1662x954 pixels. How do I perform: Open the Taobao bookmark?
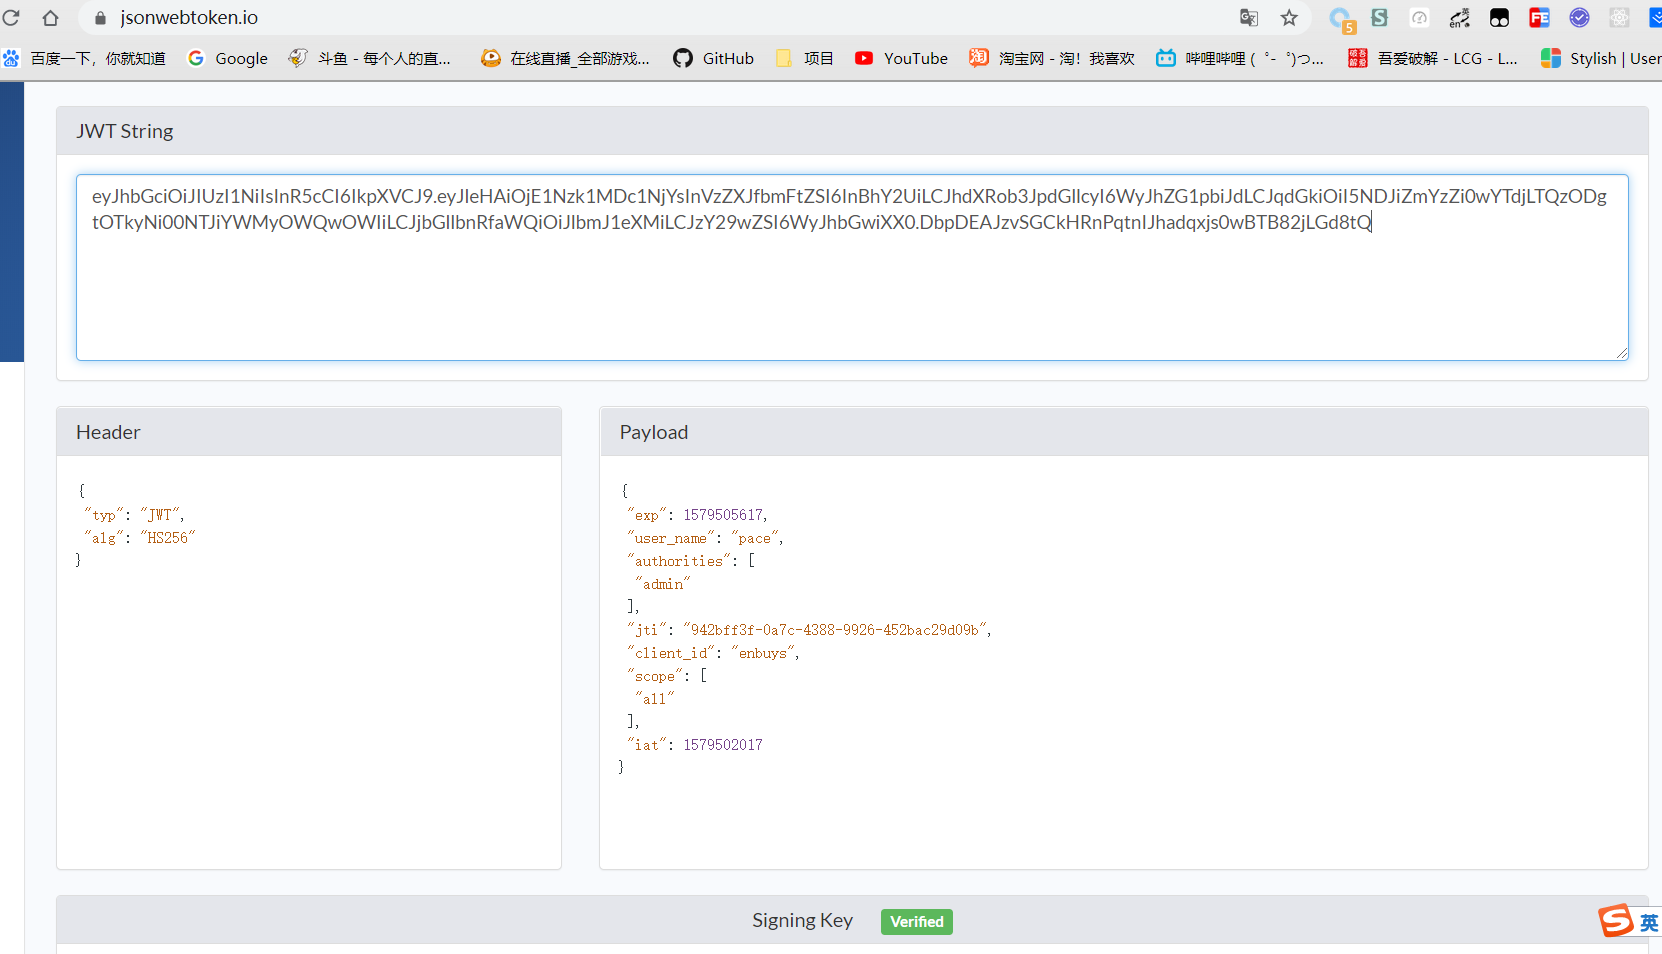pos(1052,58)
